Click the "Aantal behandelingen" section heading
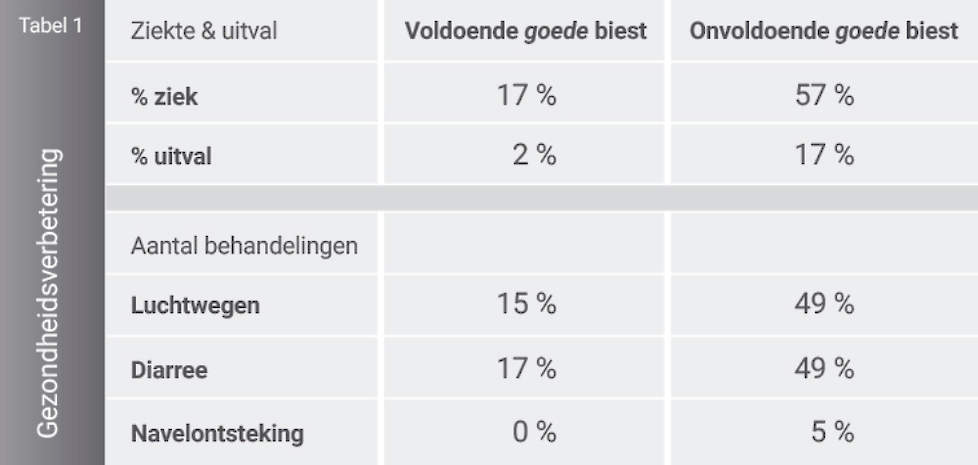The width and height of the screenshot is (978, 465). pos(244,245)
